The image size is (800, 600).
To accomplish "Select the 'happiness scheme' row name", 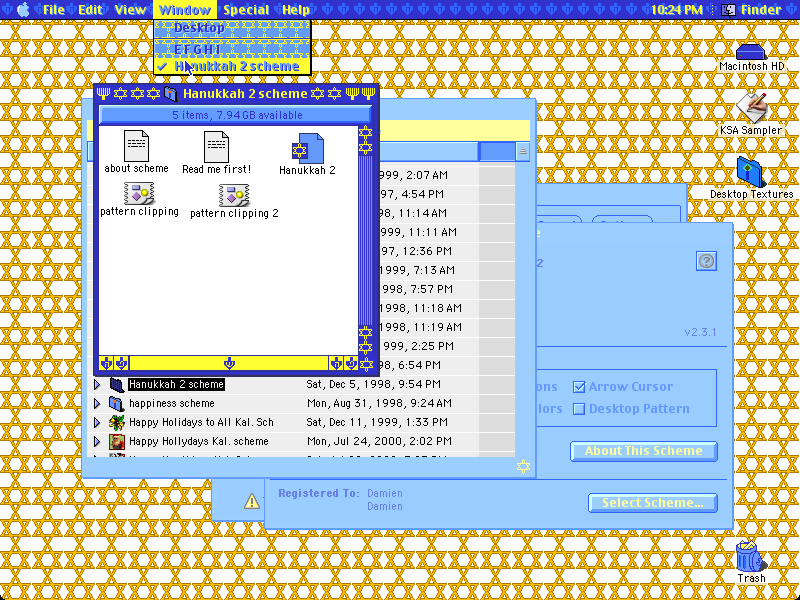I will pyautogui.click(x=171, y=404).
